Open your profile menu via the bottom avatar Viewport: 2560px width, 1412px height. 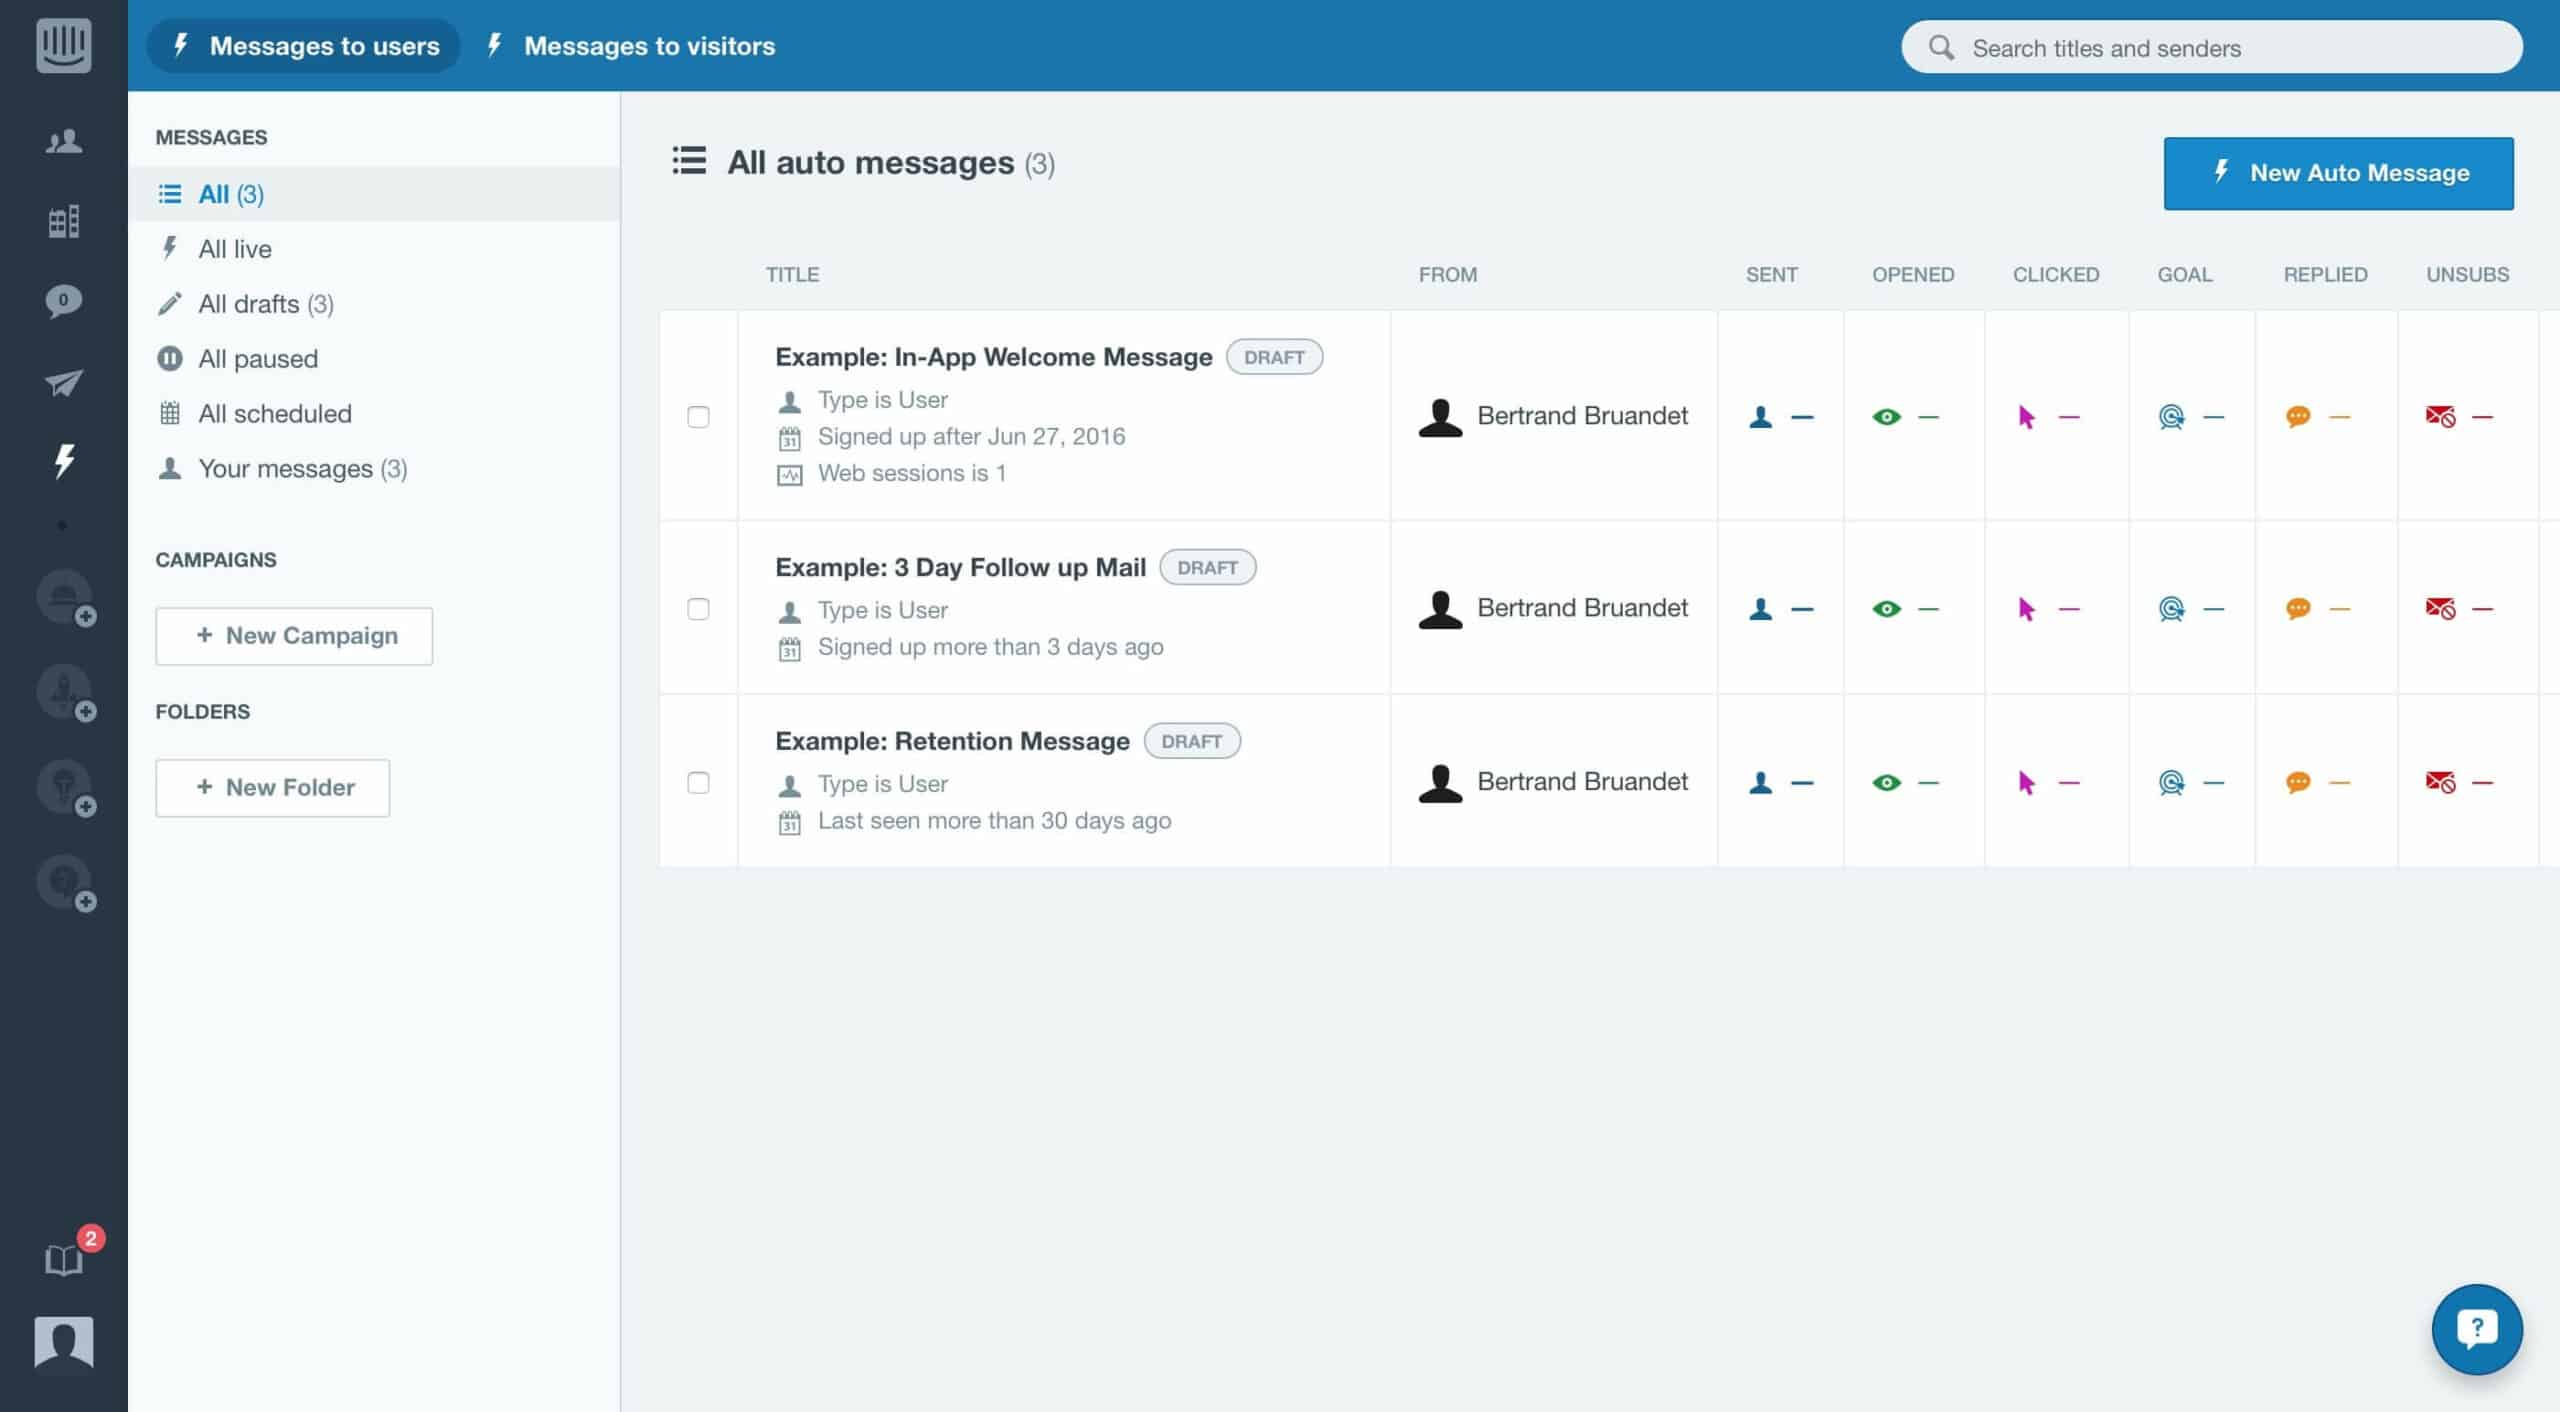click(x=63, y=1343)
